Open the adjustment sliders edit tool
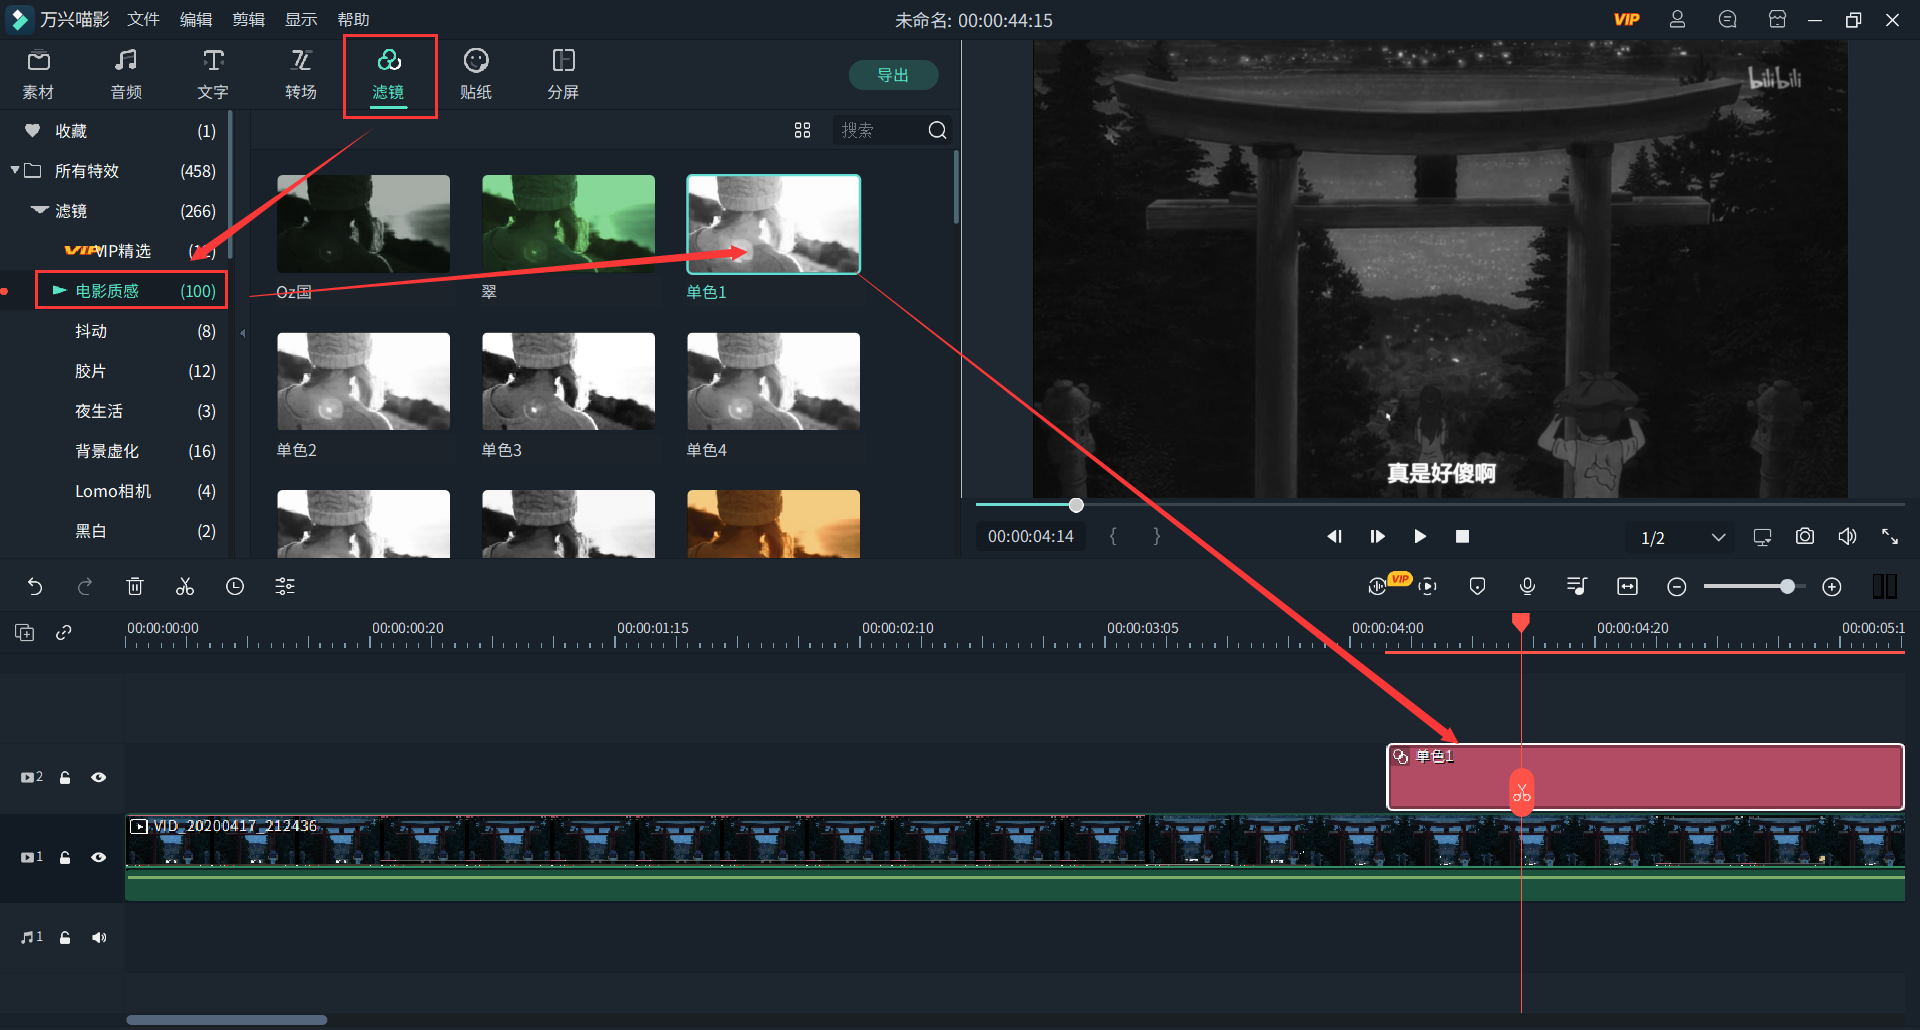1920x1030 pixels. [x=285, y=587]
